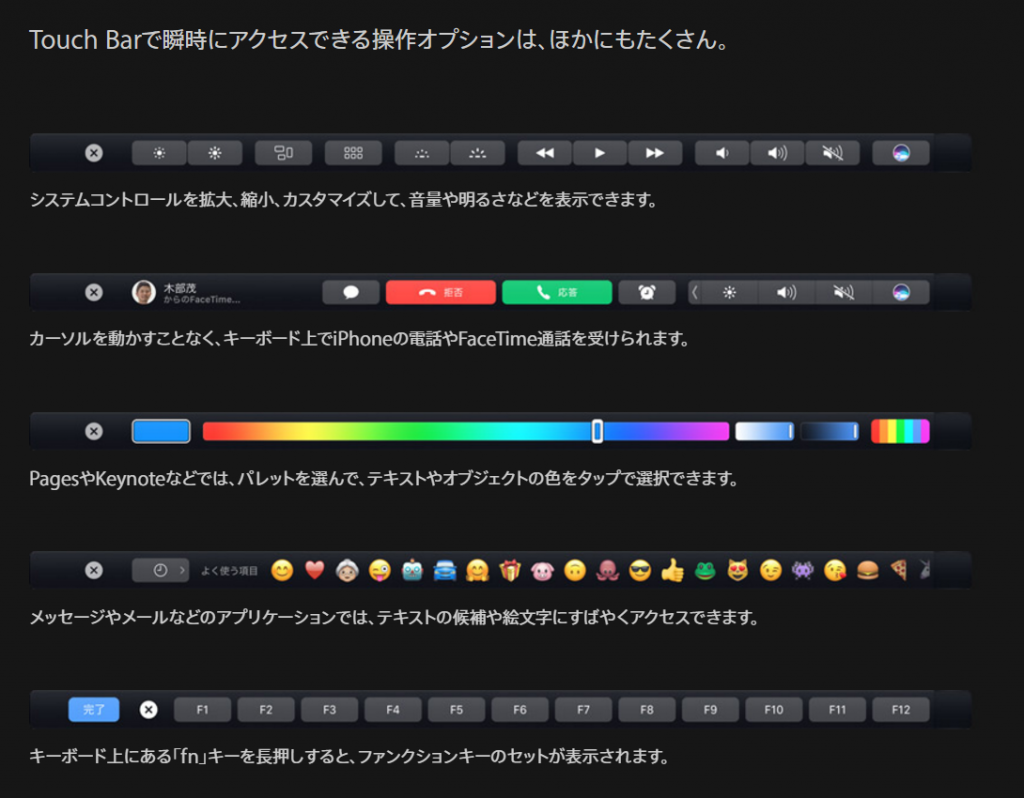Tap the F1 function key

pyautogui.click(x=202, y=709)
